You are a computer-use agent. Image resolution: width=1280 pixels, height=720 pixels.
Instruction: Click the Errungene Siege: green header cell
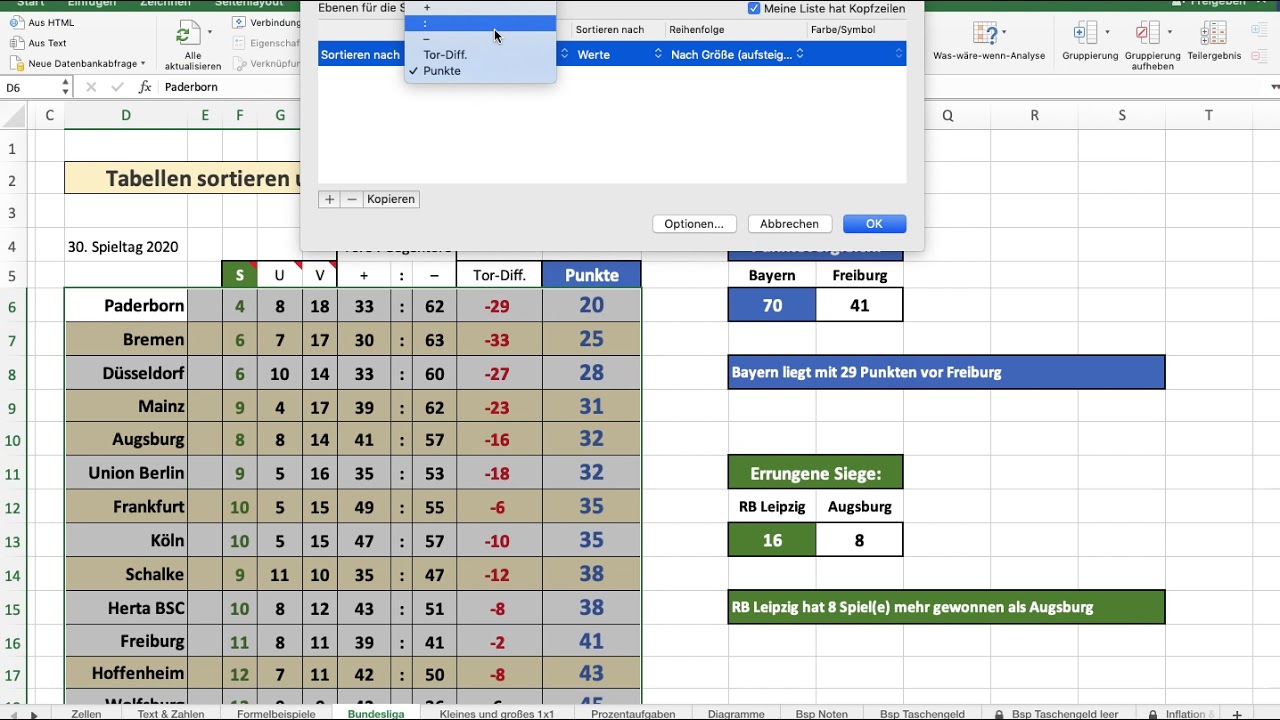coord(816,473)
